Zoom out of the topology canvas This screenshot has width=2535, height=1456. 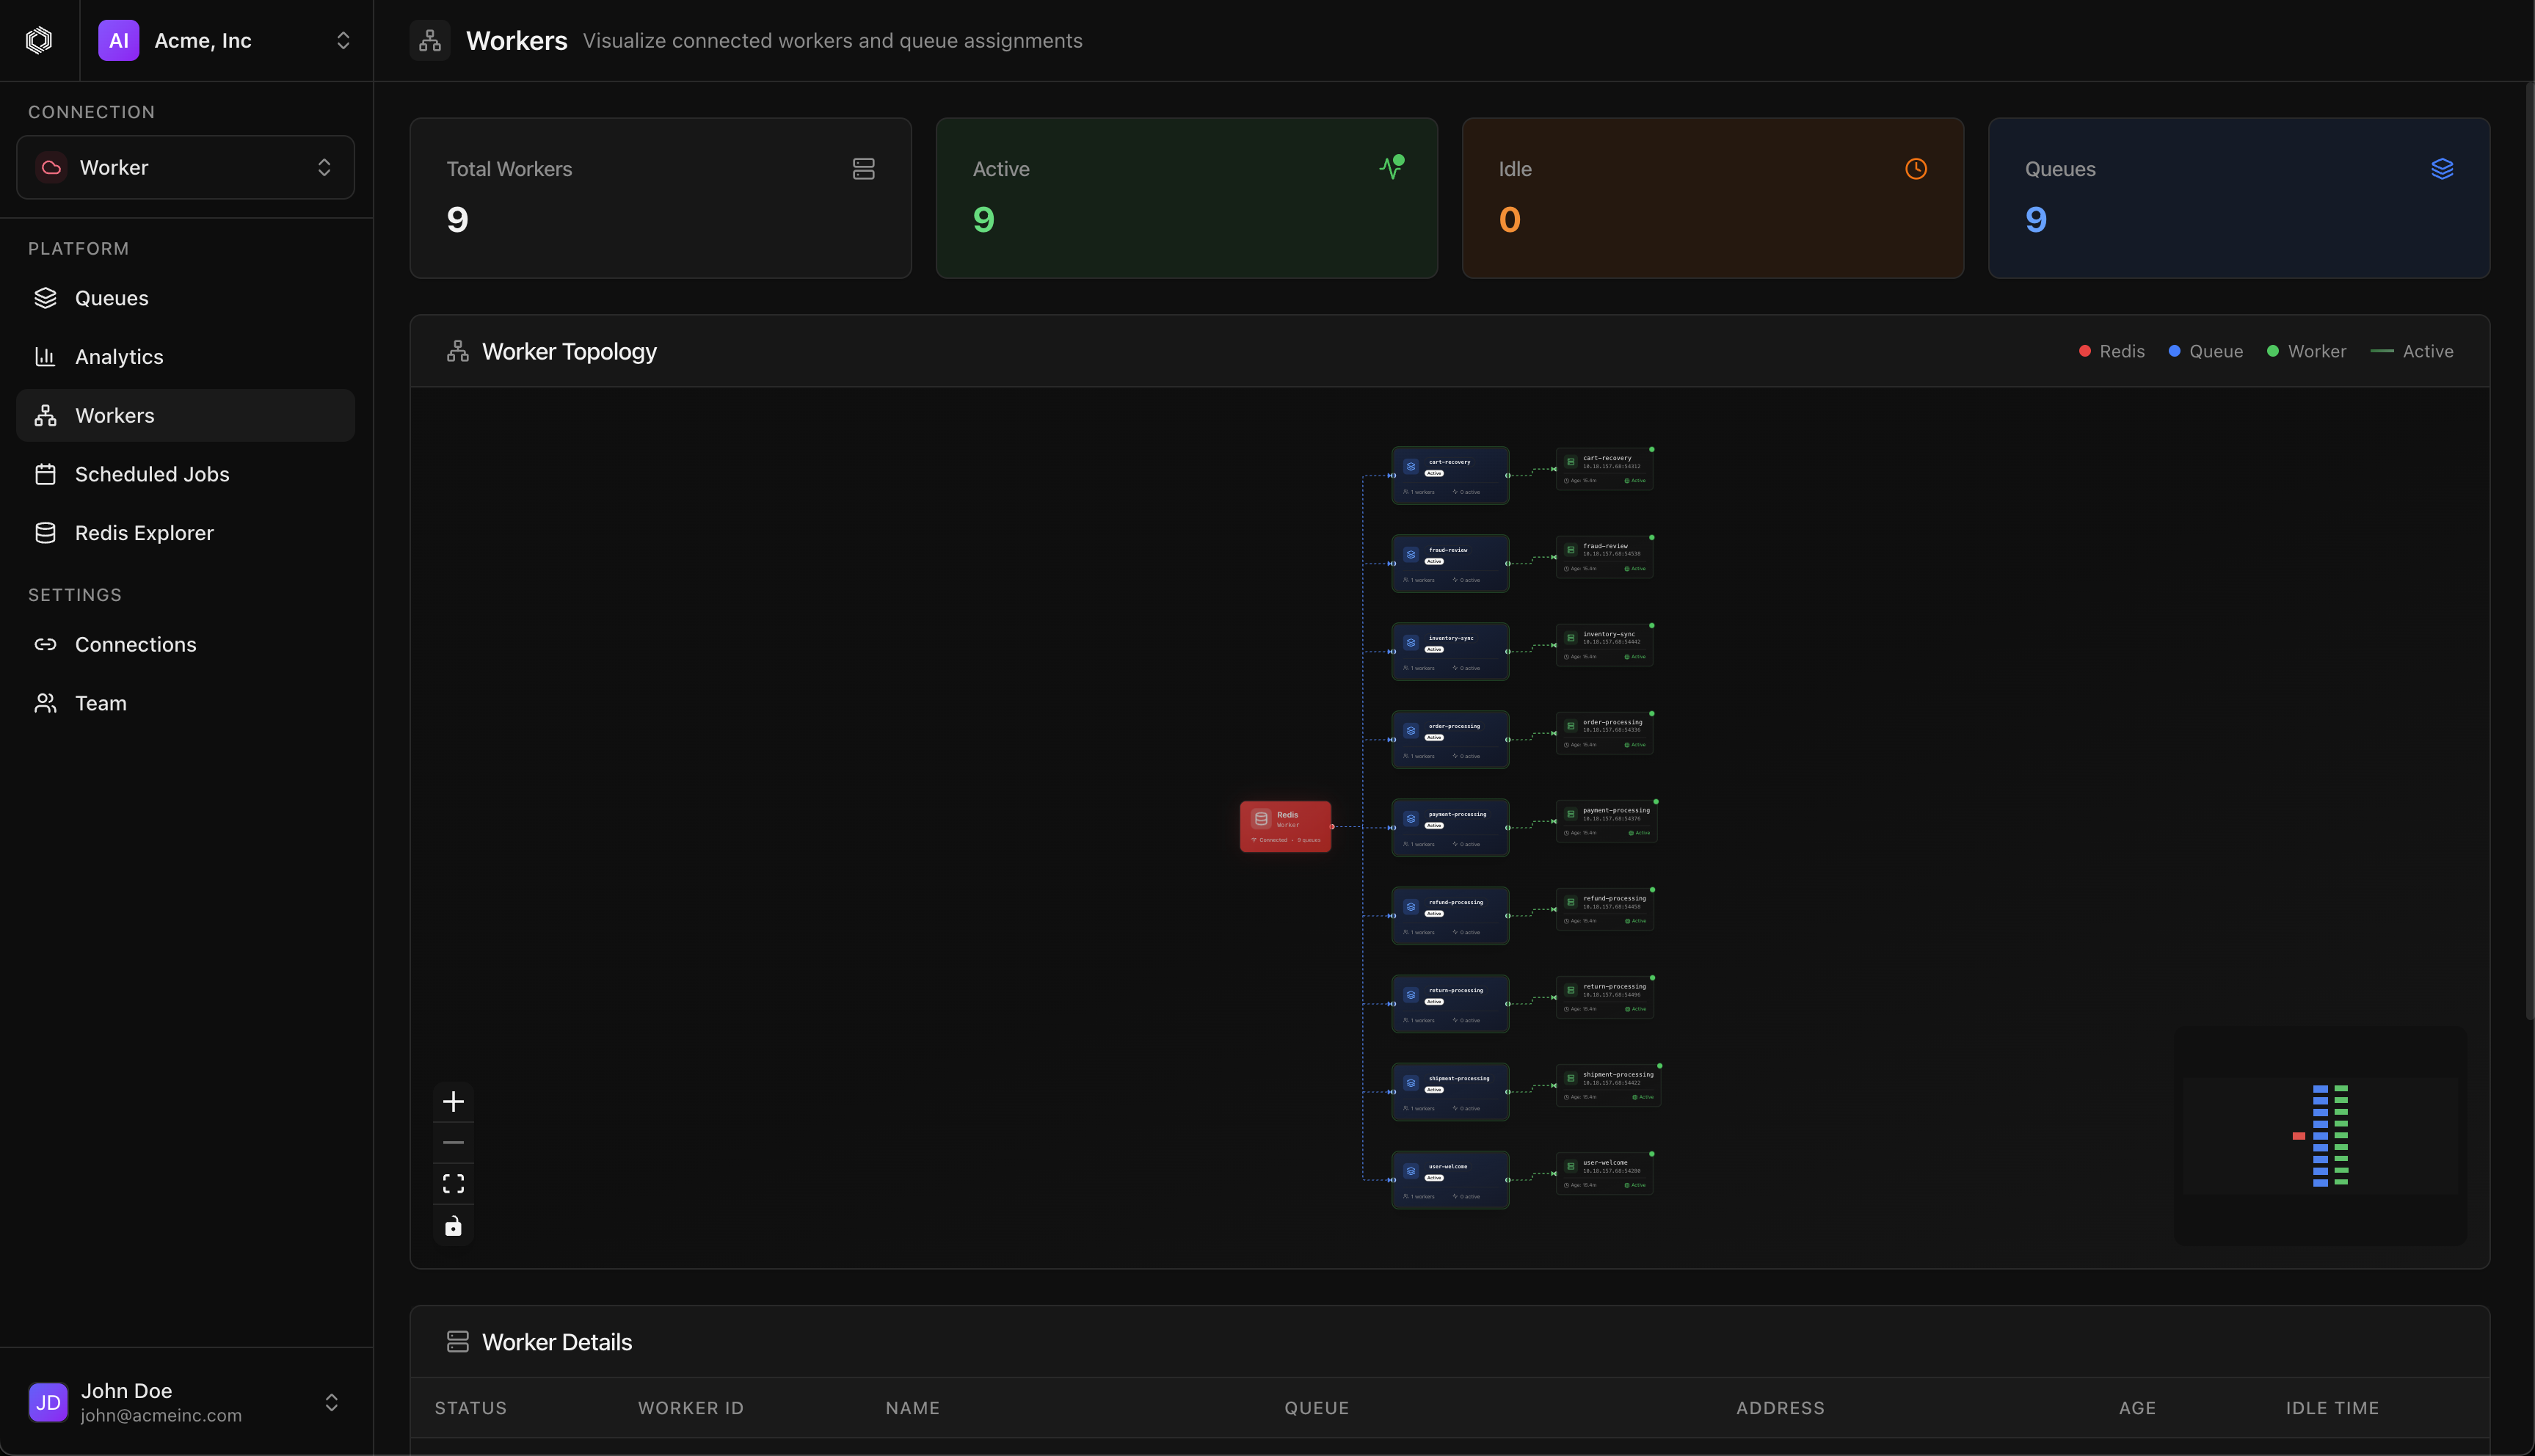click(x=453, y=1143)
